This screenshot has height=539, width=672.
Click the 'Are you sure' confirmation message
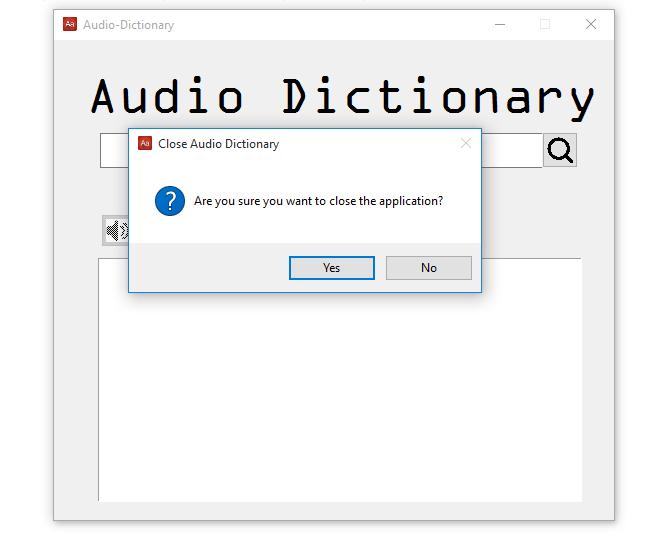[318, 201]
